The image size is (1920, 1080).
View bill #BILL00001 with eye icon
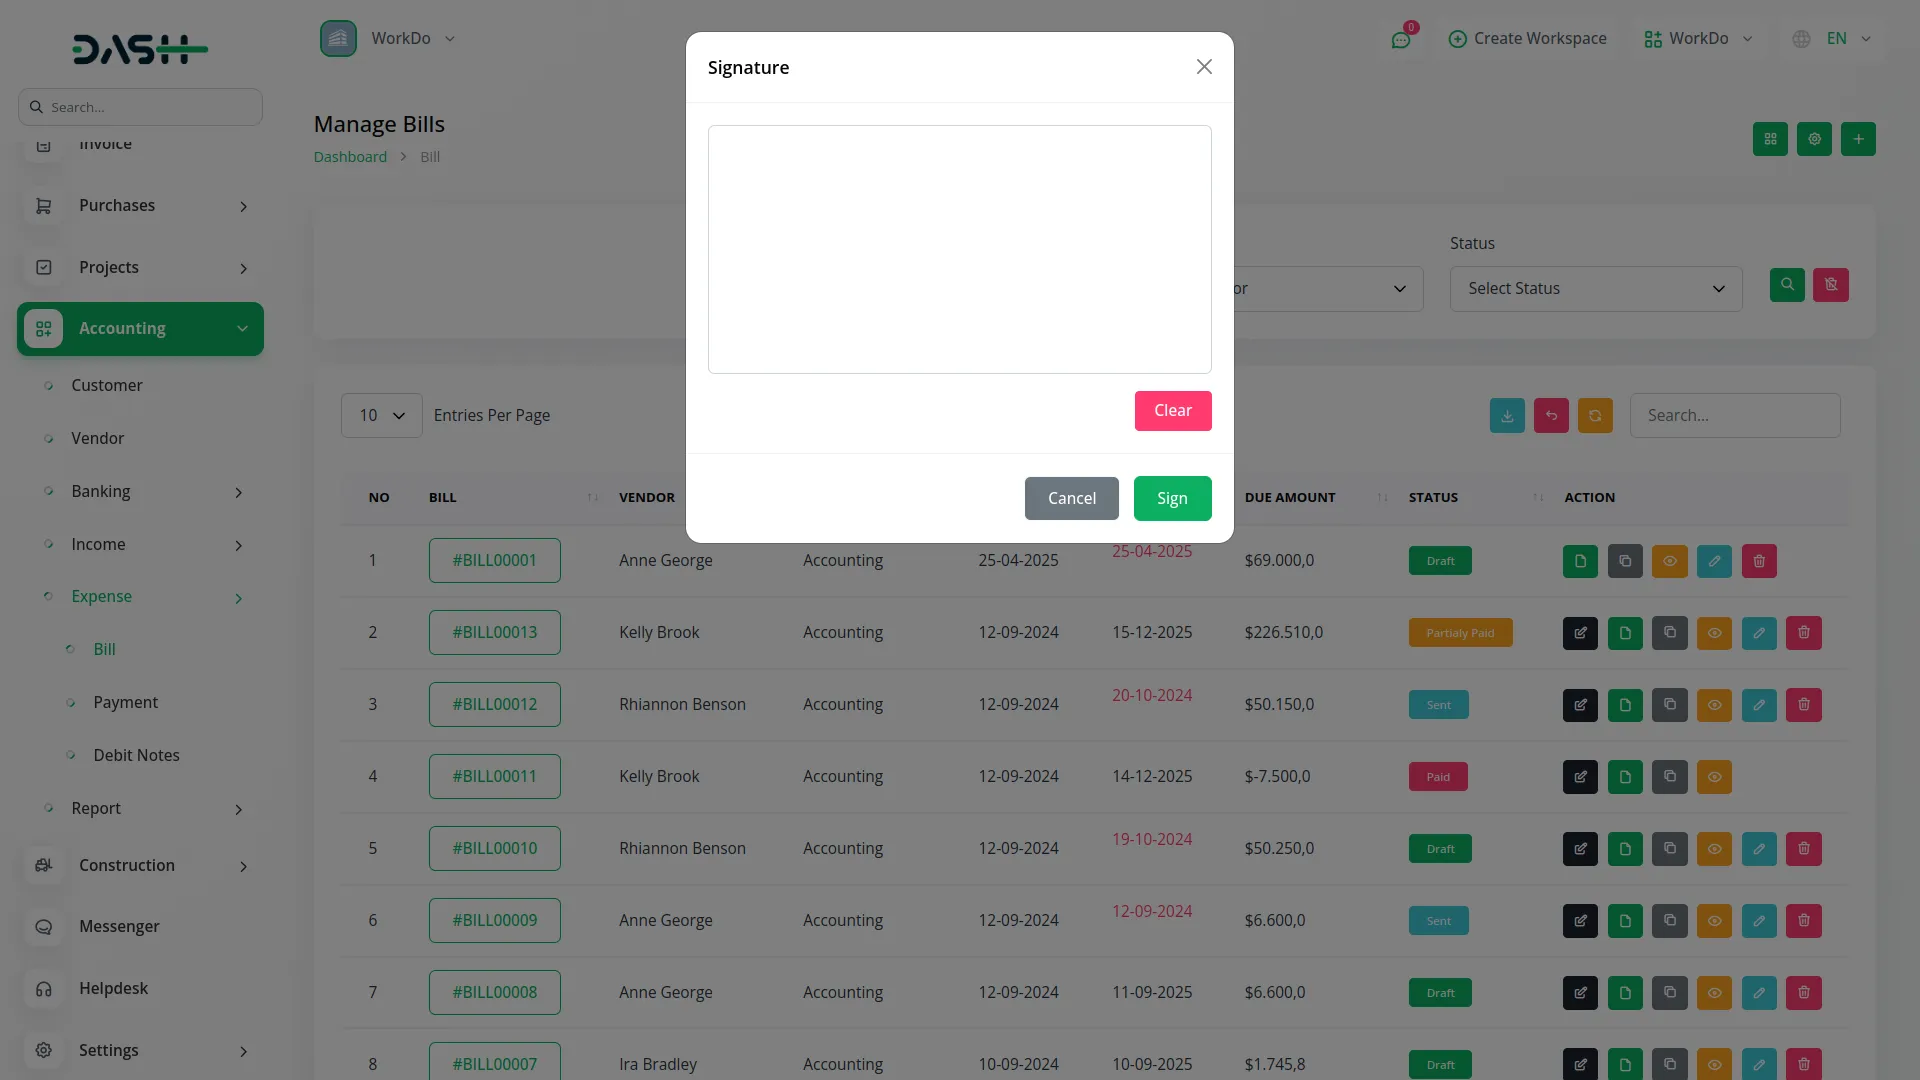[1669, 561]
